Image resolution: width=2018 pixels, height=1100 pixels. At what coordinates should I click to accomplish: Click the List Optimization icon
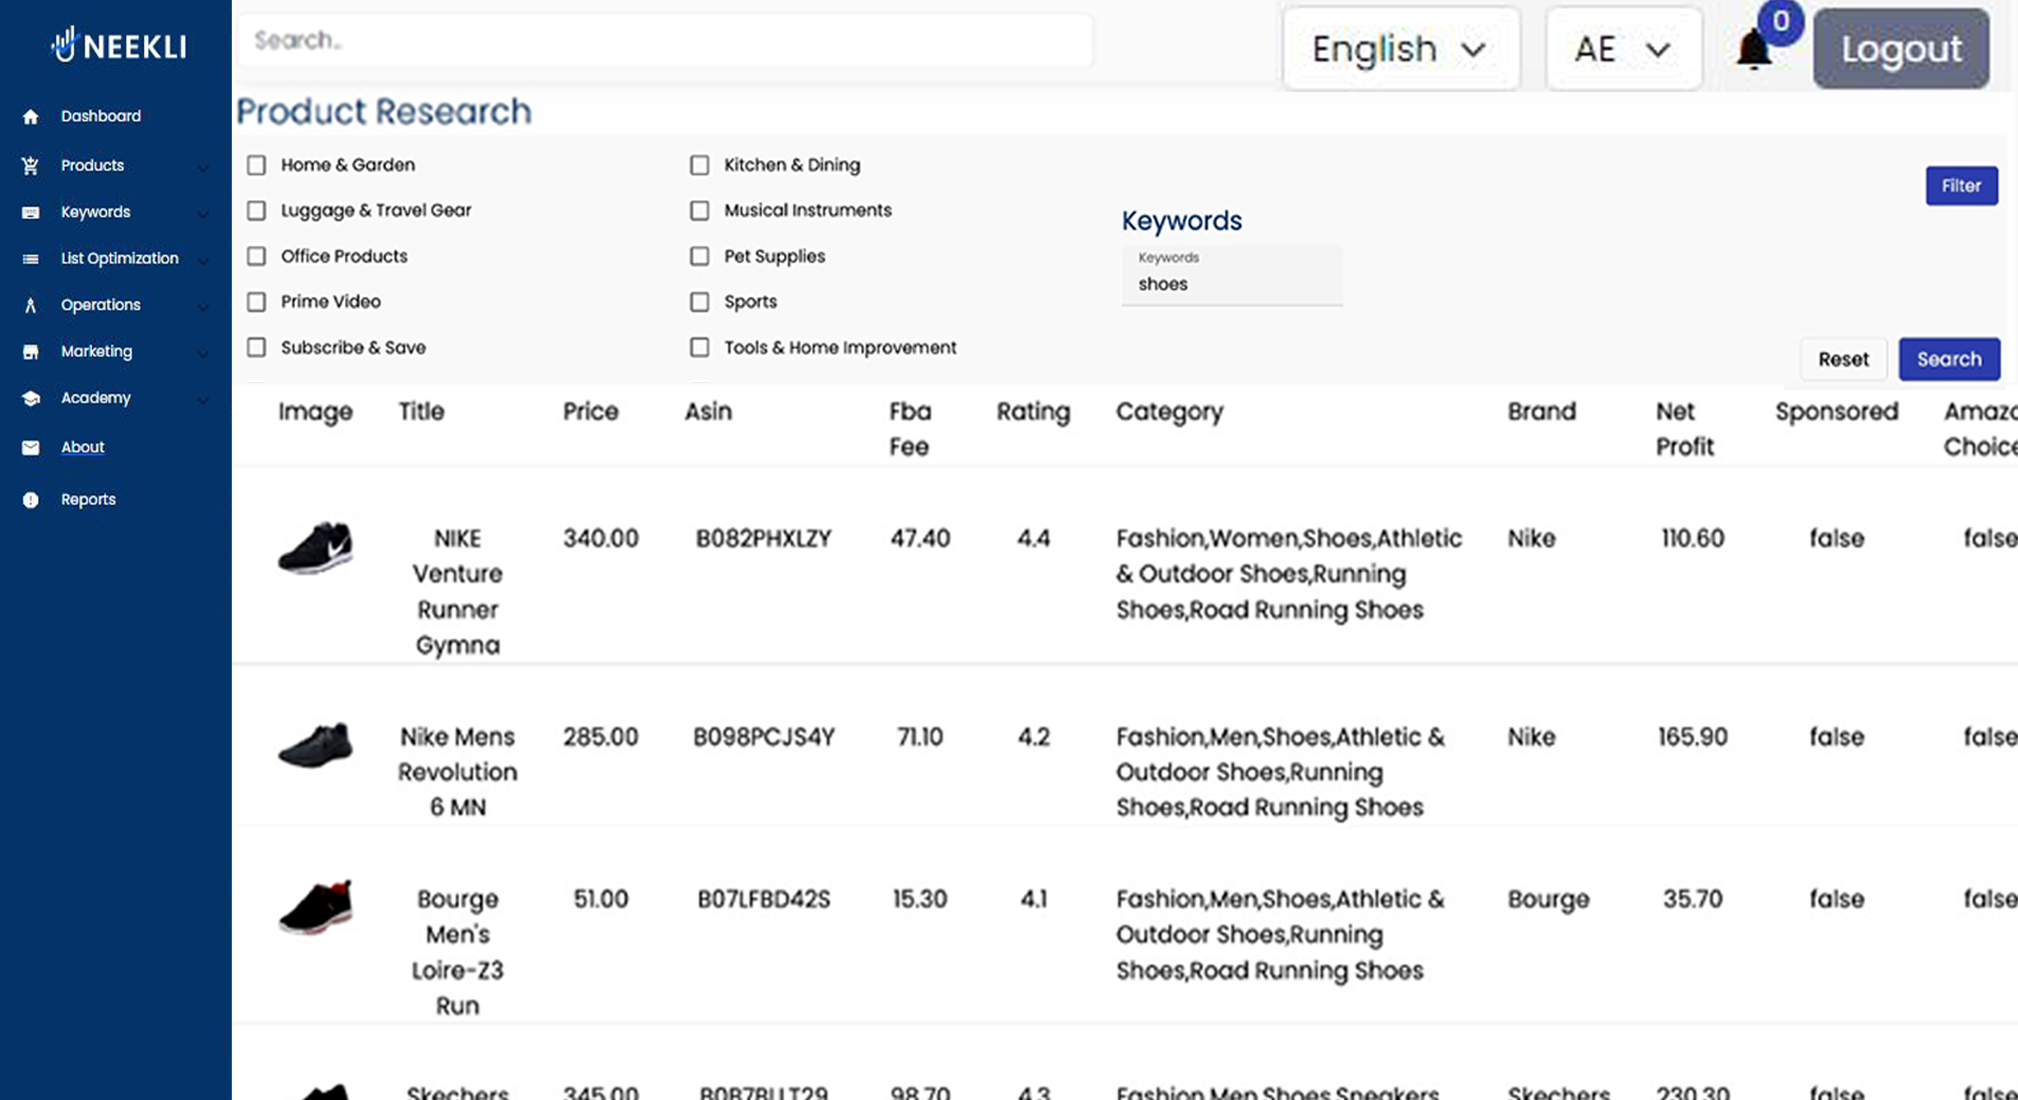pyautogui.click(x=31, y=259)
